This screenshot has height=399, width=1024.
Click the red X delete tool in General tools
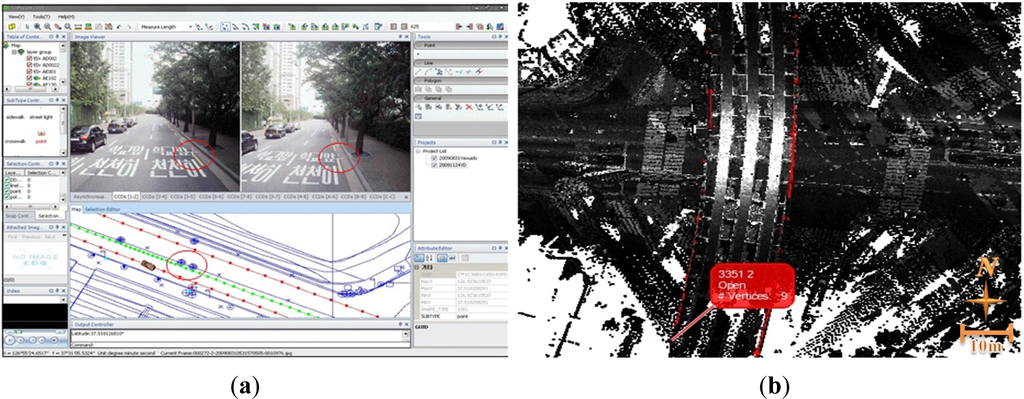point(470,106)
